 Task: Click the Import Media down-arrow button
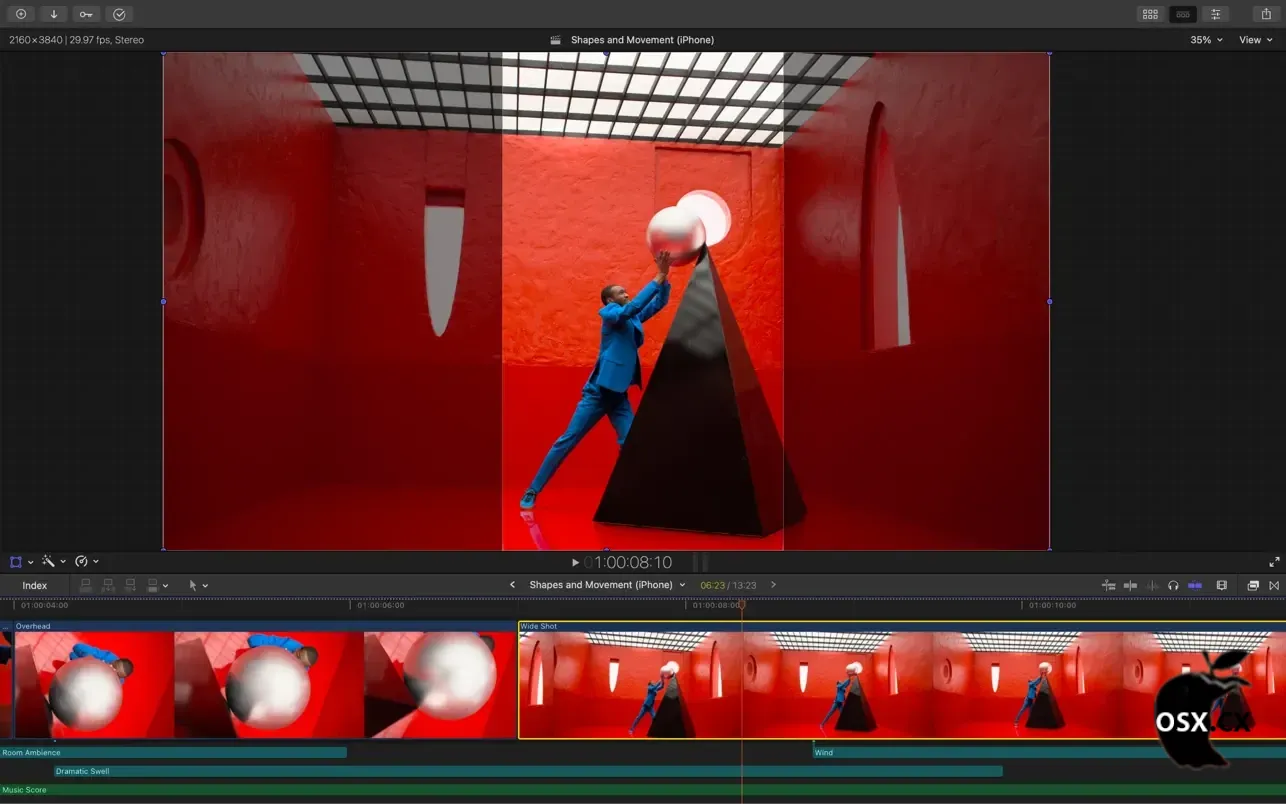click(53, 14)
